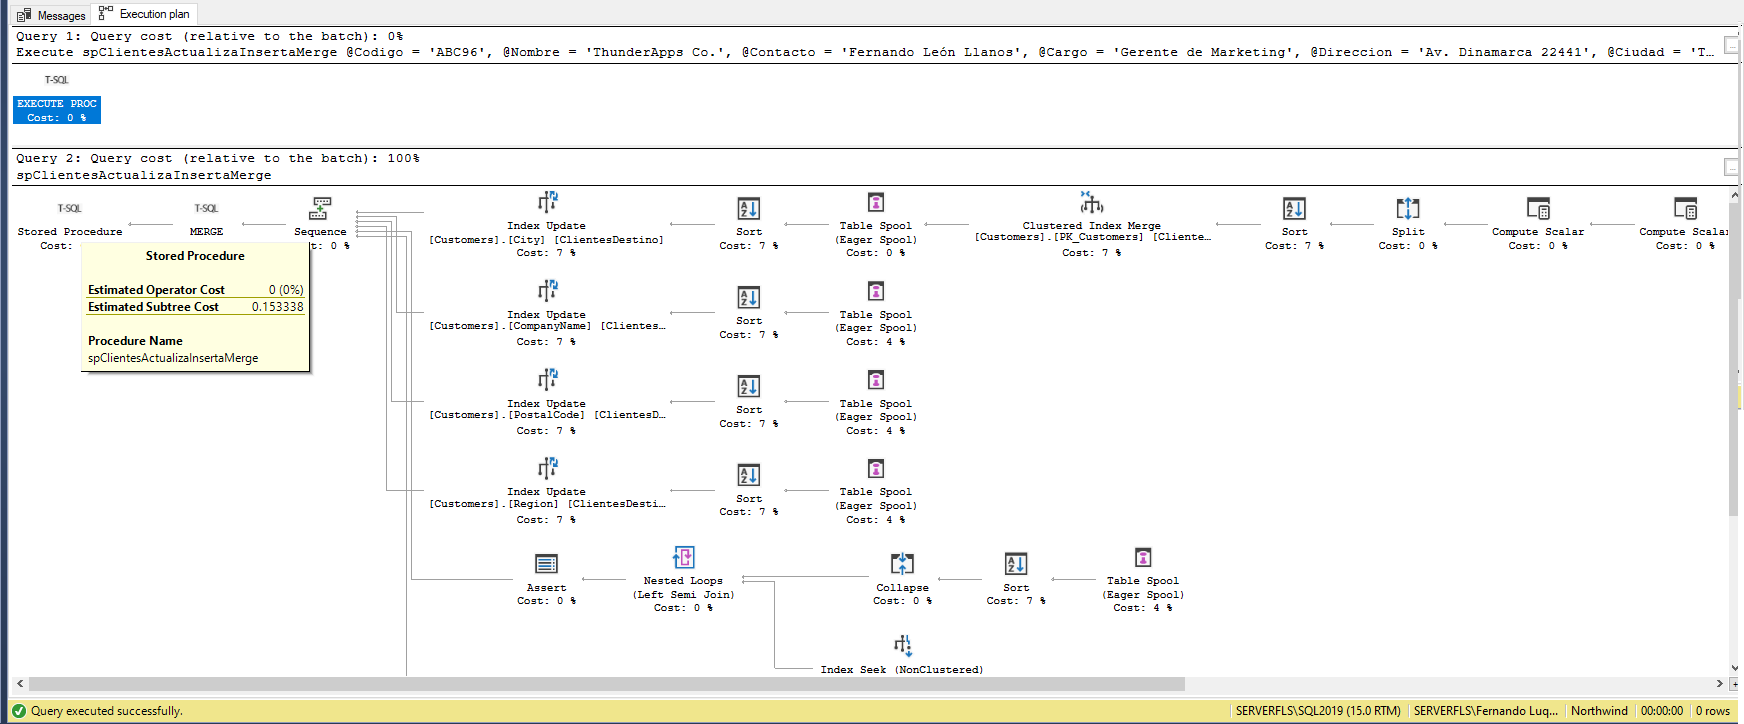
Task: Click the Query 2 cost header text
Action: 218,158
